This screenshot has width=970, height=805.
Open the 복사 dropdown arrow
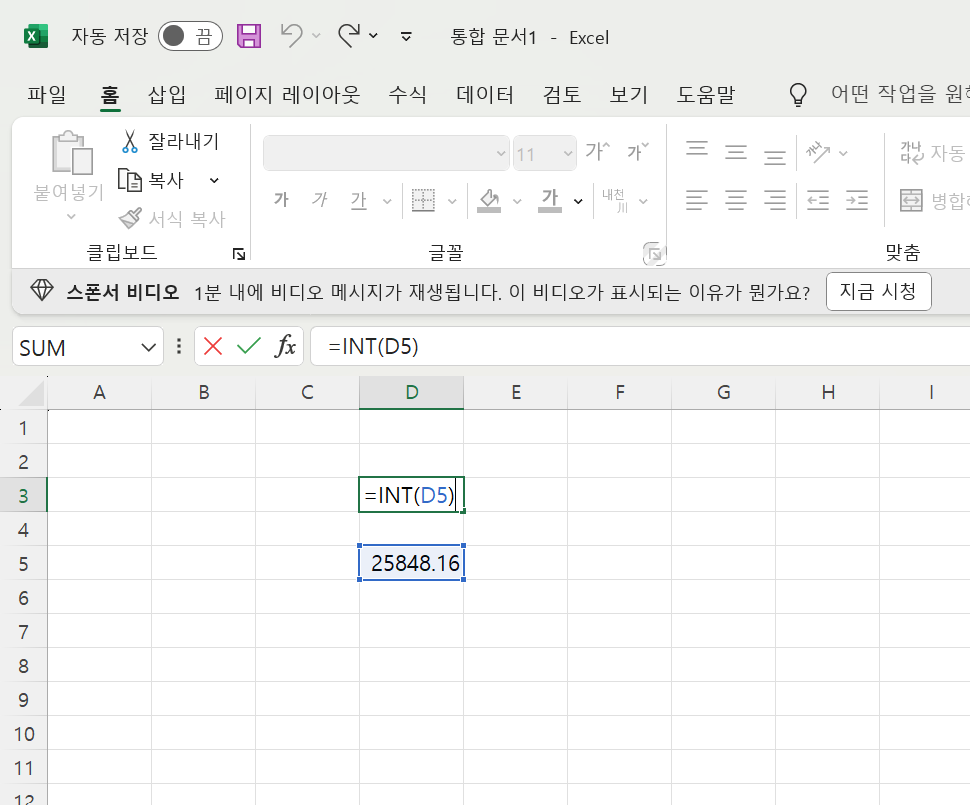click(x=214, y=181)
